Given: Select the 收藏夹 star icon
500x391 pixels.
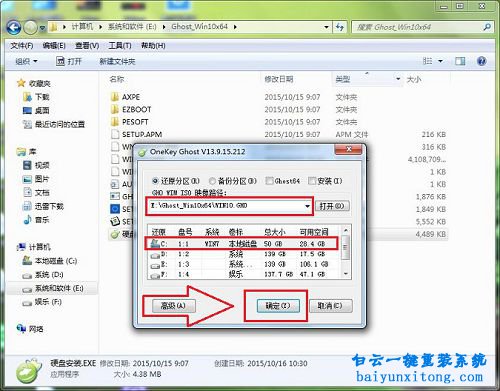Looking at the screenshot, I should [x=21, y=83].
